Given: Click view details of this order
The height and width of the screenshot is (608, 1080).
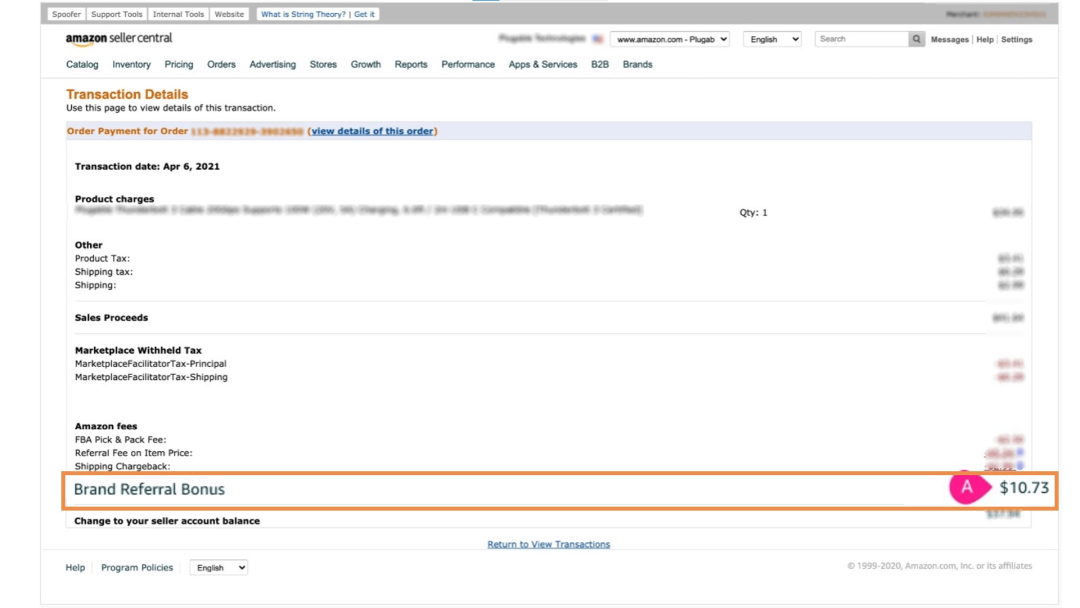Looking at the screenshot, I should [372, 131].
